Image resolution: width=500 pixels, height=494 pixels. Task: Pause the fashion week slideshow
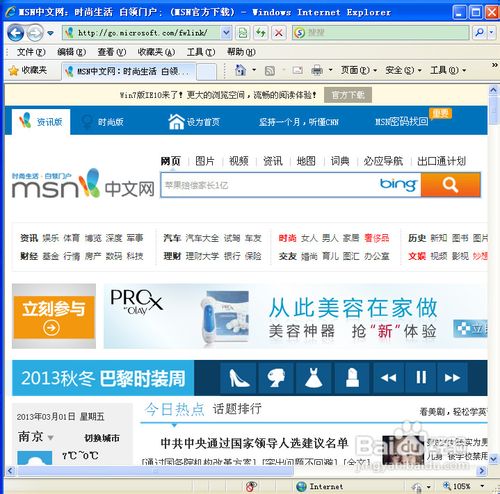(x=421, y=378)
